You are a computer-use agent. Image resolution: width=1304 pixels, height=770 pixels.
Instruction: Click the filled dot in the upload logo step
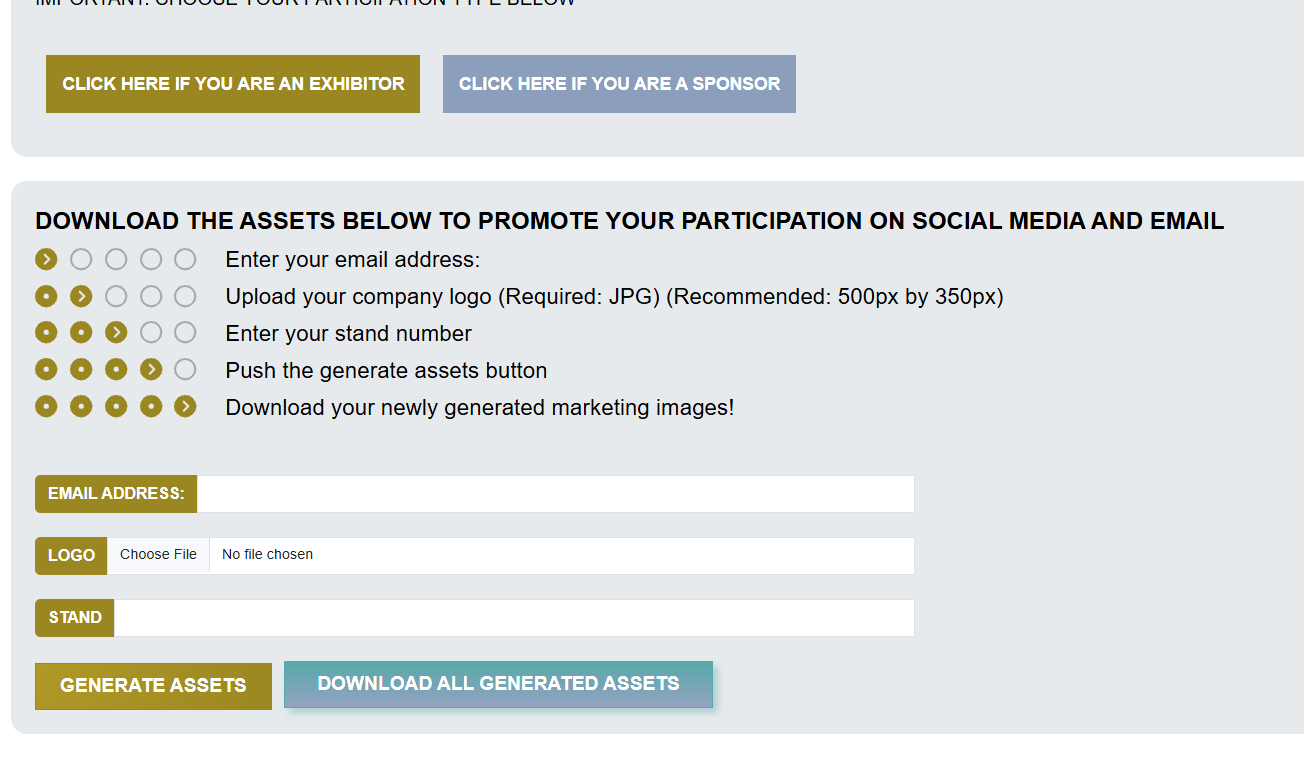(46, 297)
